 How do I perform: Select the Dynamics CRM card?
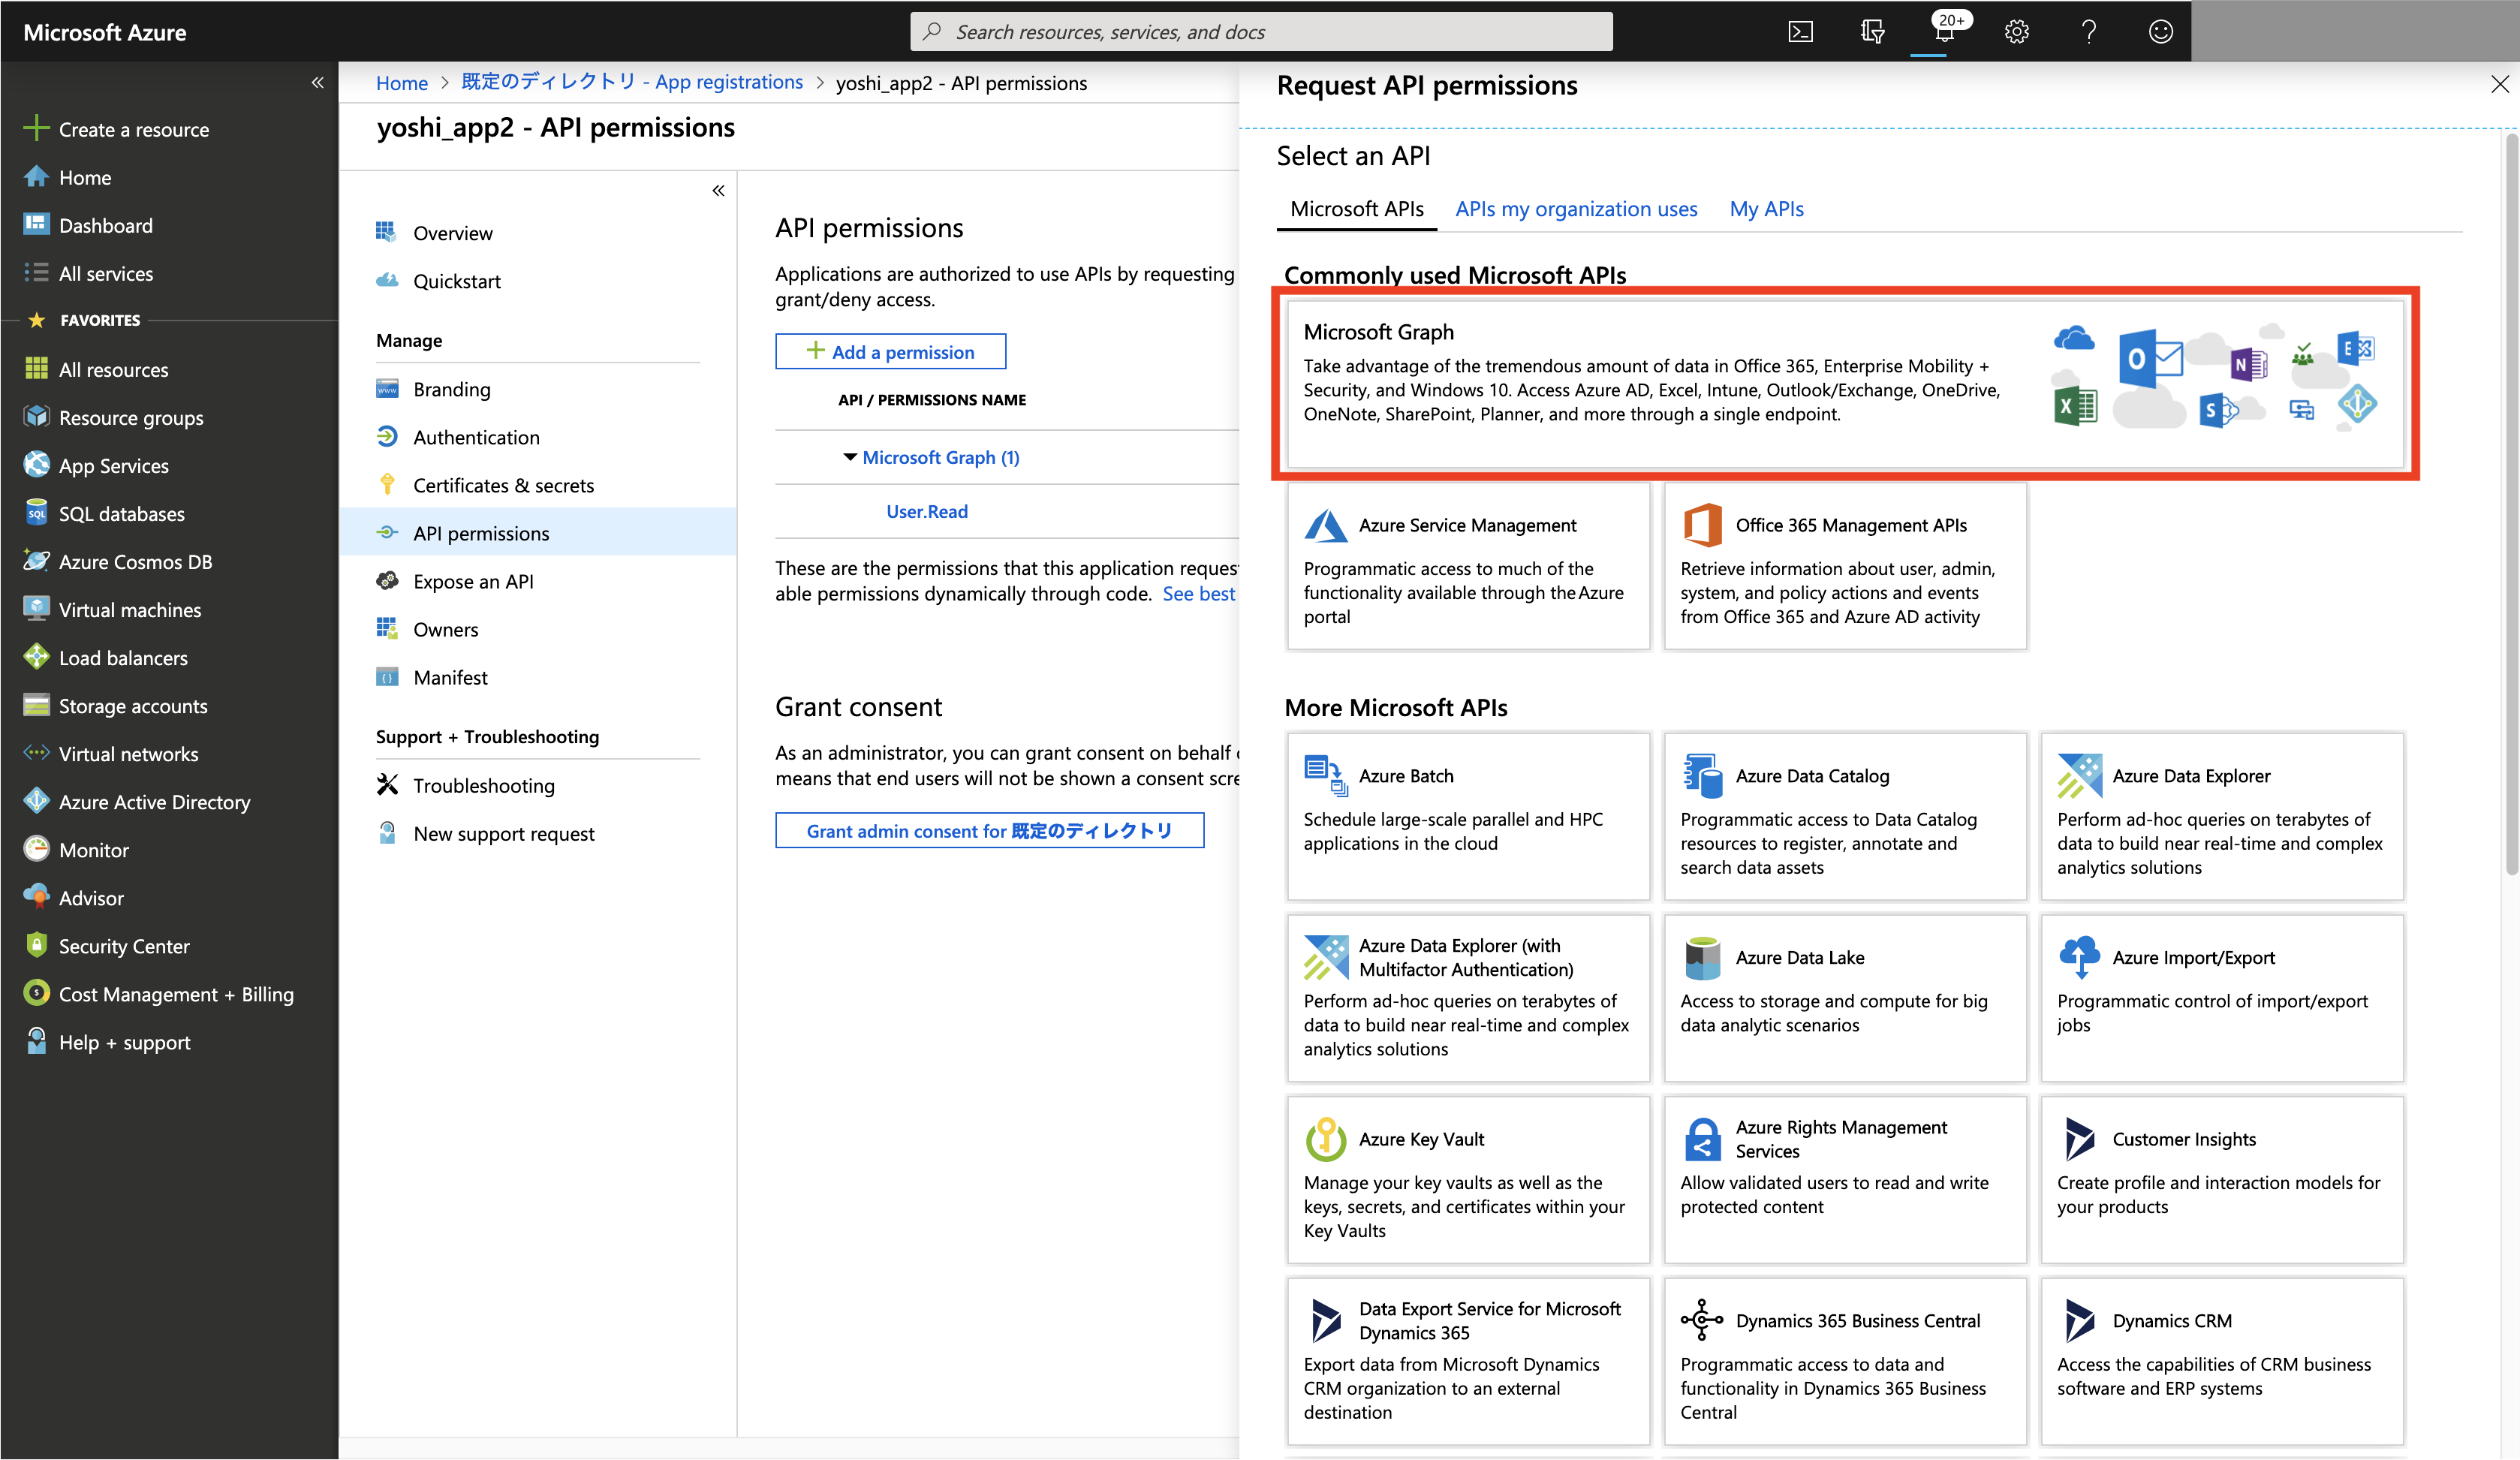click(2222, 1361)
